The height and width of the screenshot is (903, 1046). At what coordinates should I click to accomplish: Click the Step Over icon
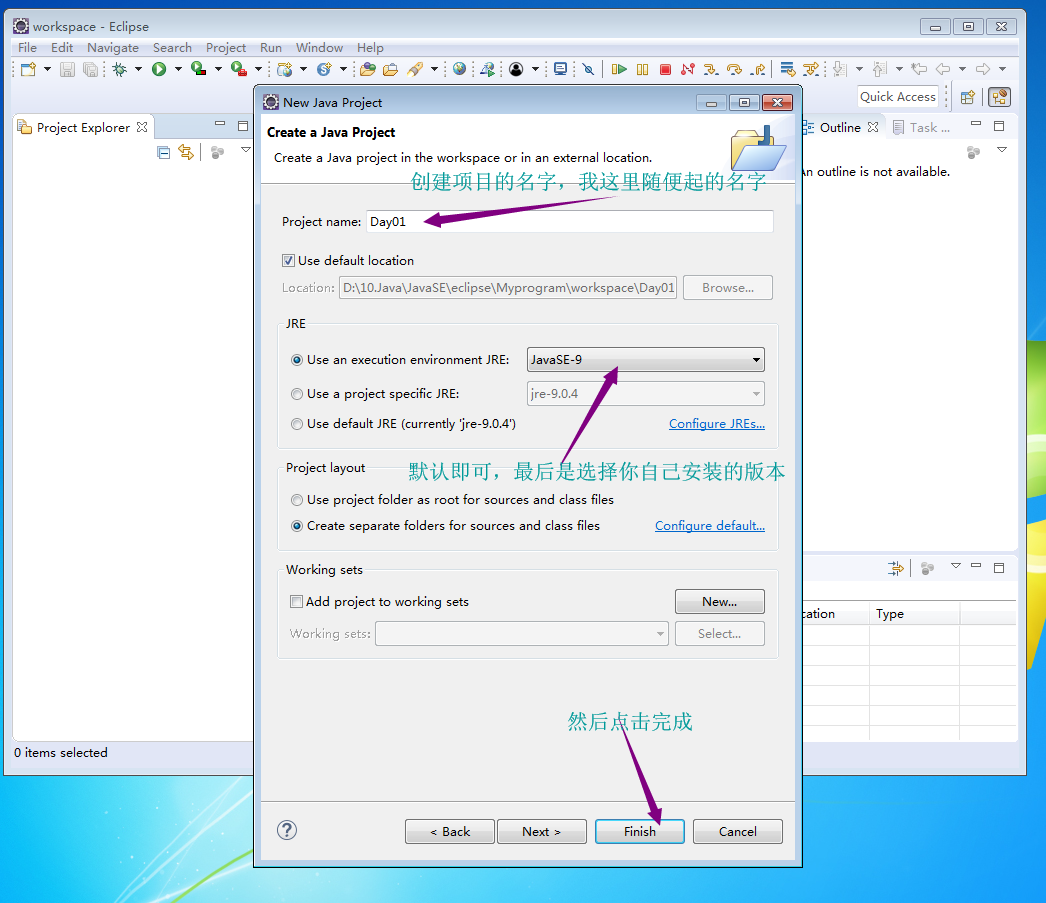[x=734, y=69]
